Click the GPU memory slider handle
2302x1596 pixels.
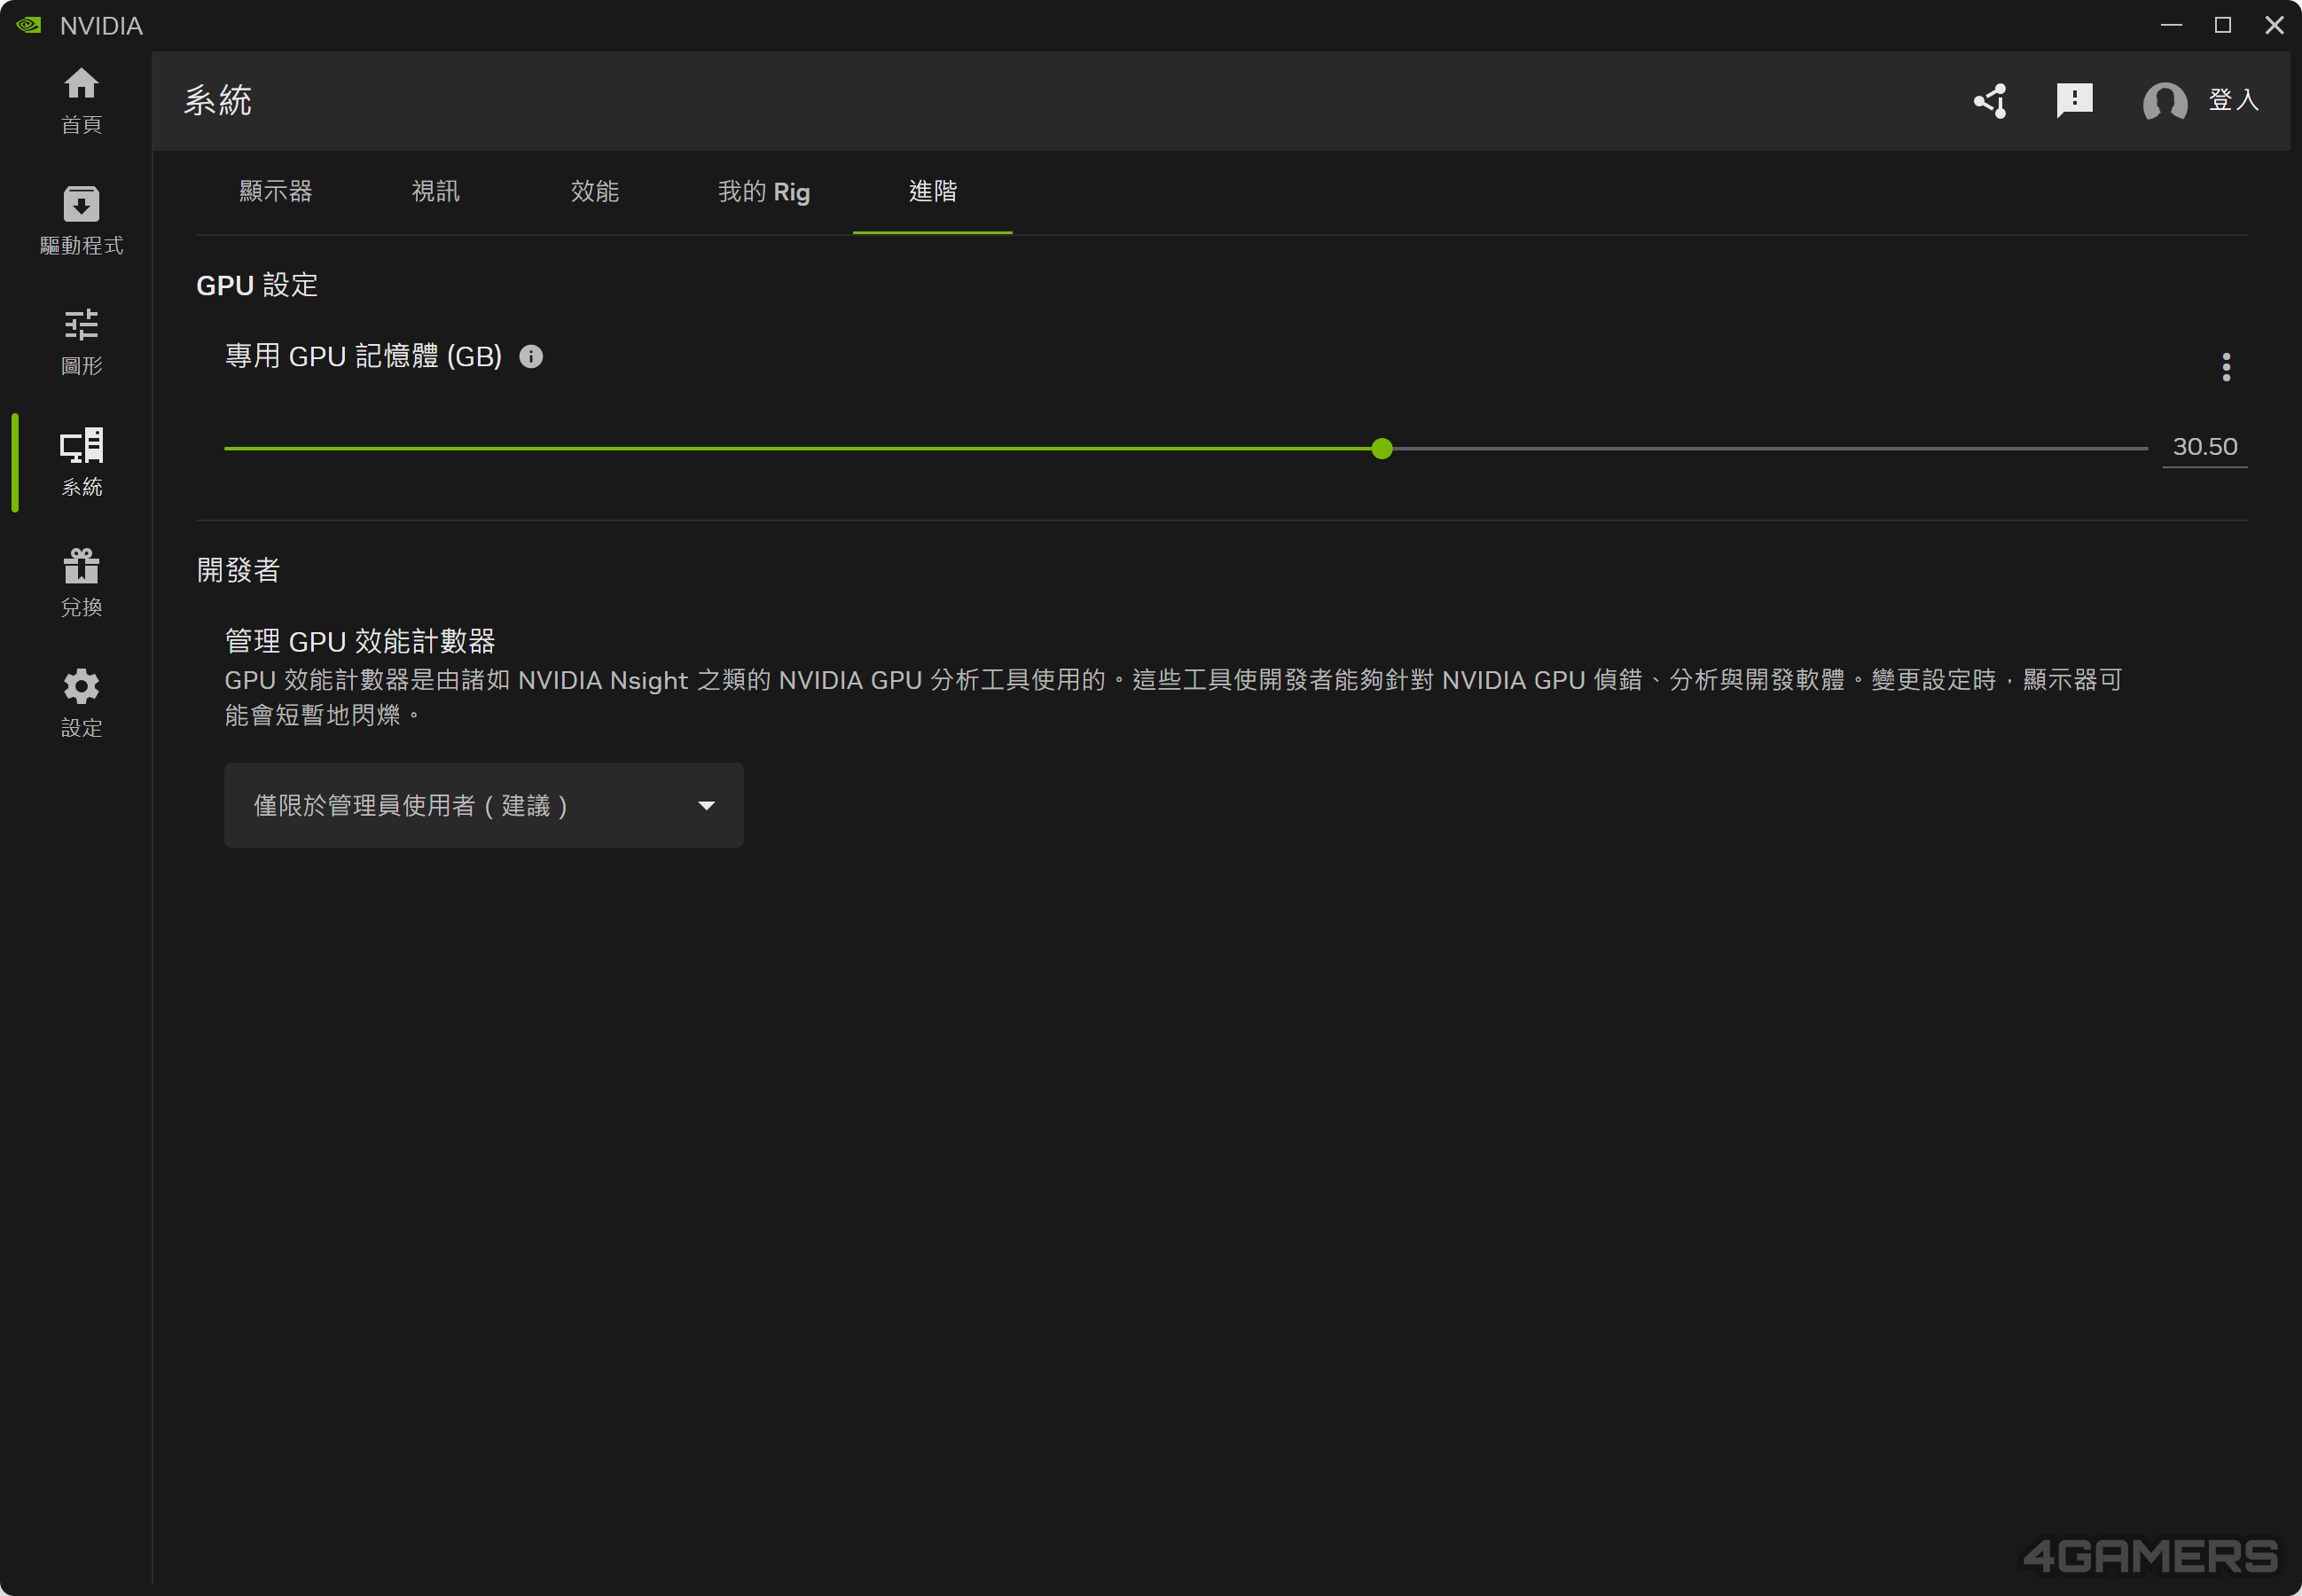point(1382,449)
